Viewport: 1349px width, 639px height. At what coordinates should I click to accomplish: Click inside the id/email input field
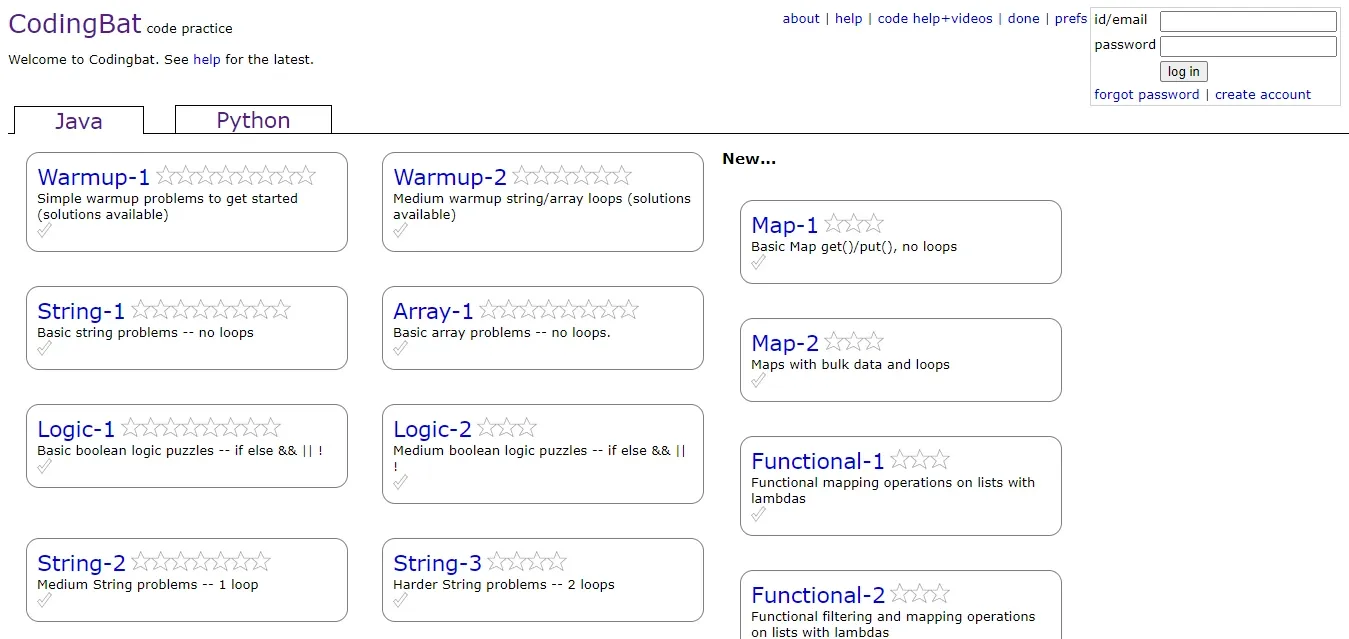pyautogui.click(x=1247, y=20)
